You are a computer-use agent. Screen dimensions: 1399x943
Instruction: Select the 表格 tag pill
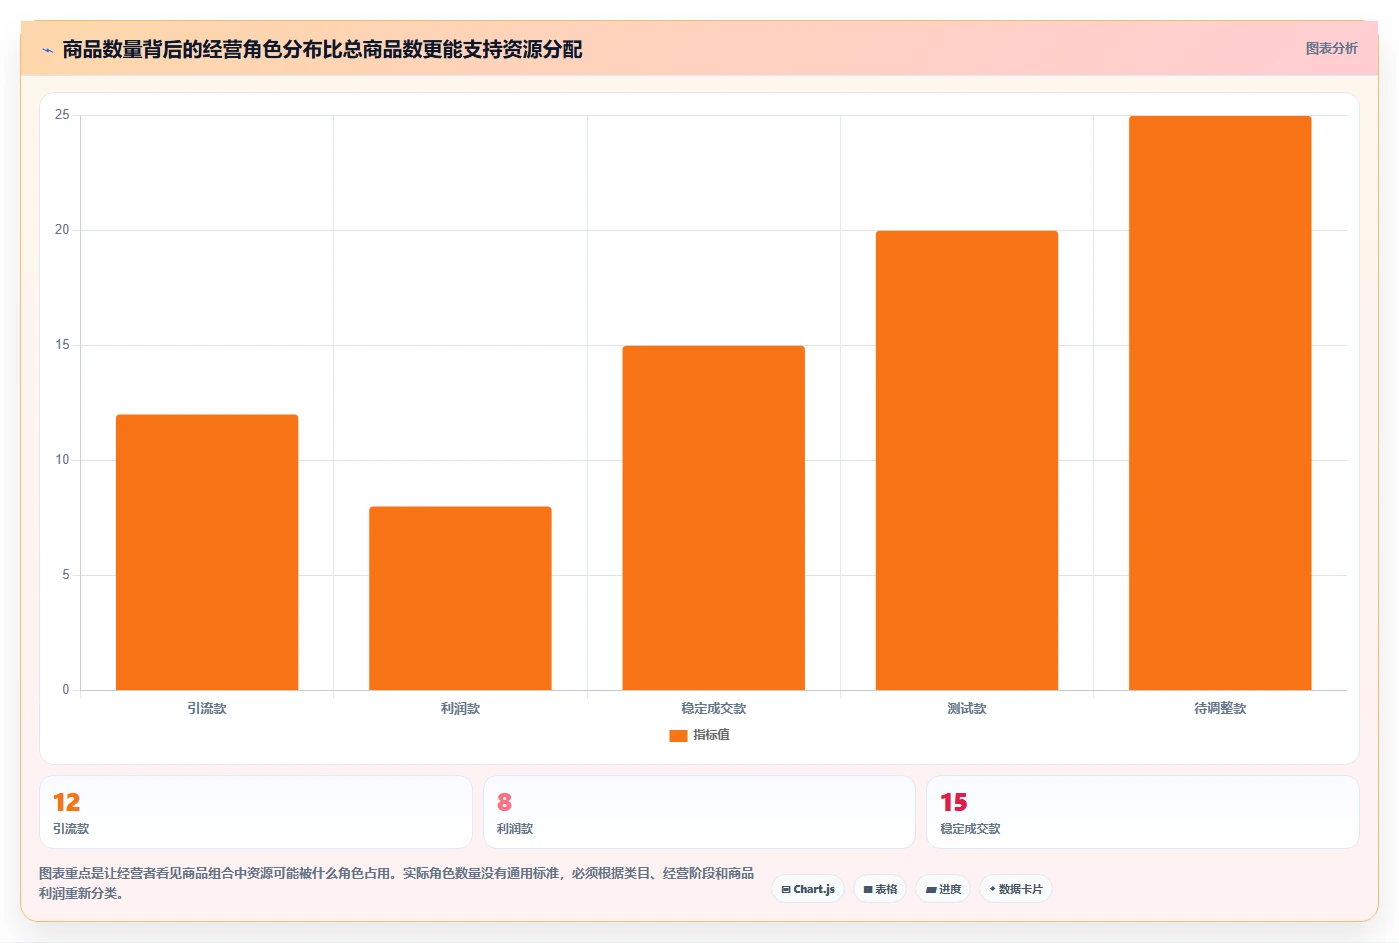(x=880, y=889)
